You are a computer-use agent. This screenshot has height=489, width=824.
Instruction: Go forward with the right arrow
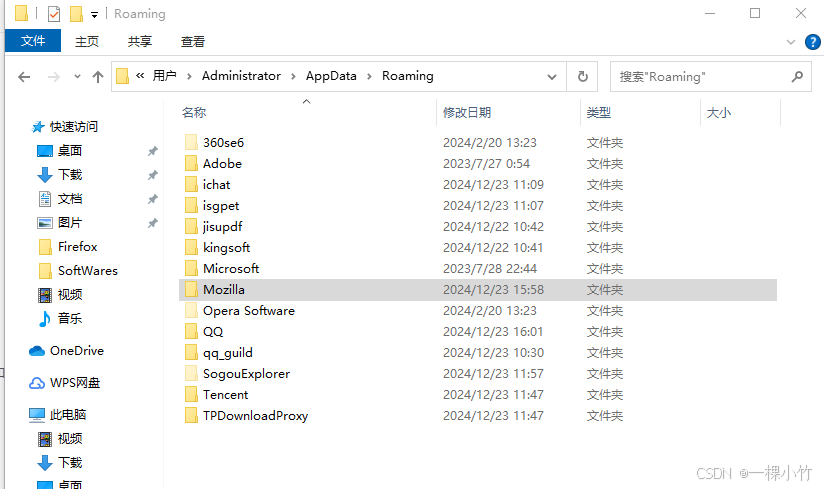click(x=54, y=77)
